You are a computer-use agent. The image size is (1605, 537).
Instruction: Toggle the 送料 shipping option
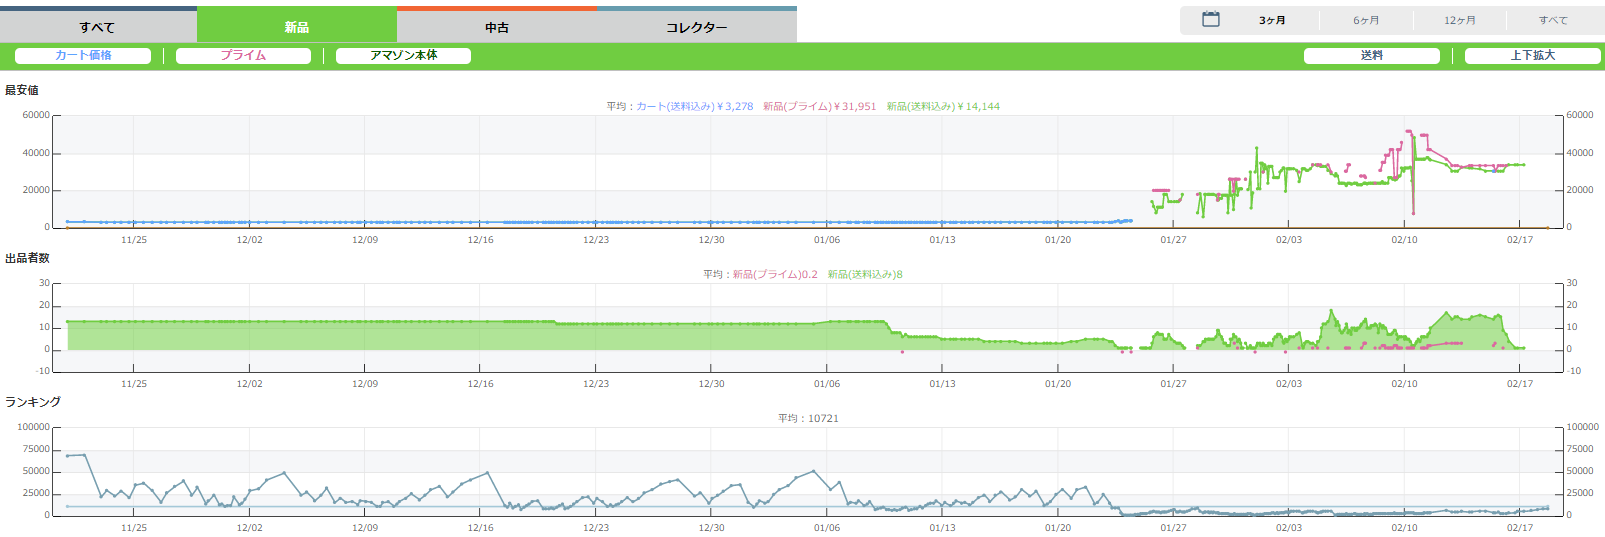click(1371, 55)
